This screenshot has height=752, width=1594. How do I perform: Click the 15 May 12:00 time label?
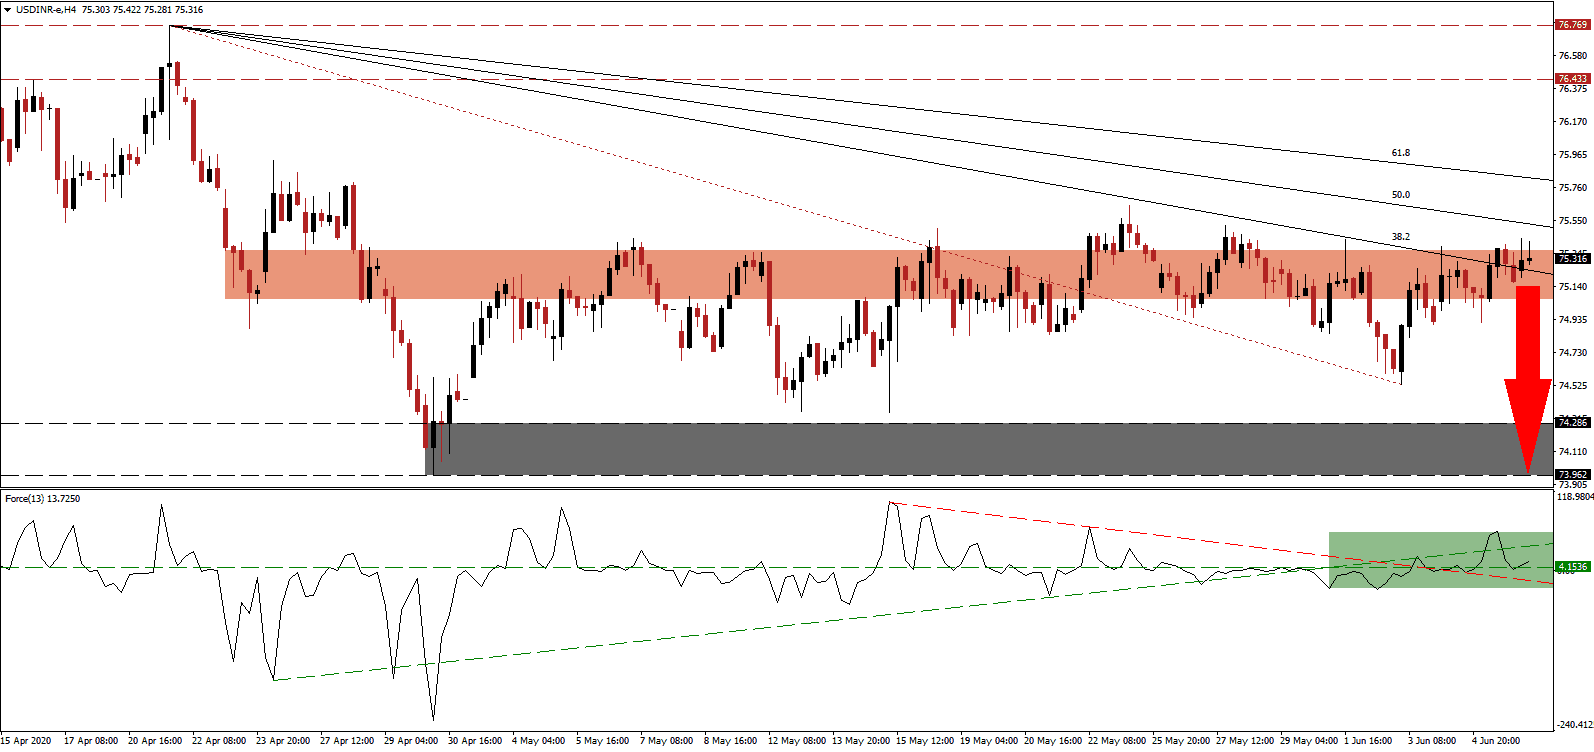[x=924, y=741]
